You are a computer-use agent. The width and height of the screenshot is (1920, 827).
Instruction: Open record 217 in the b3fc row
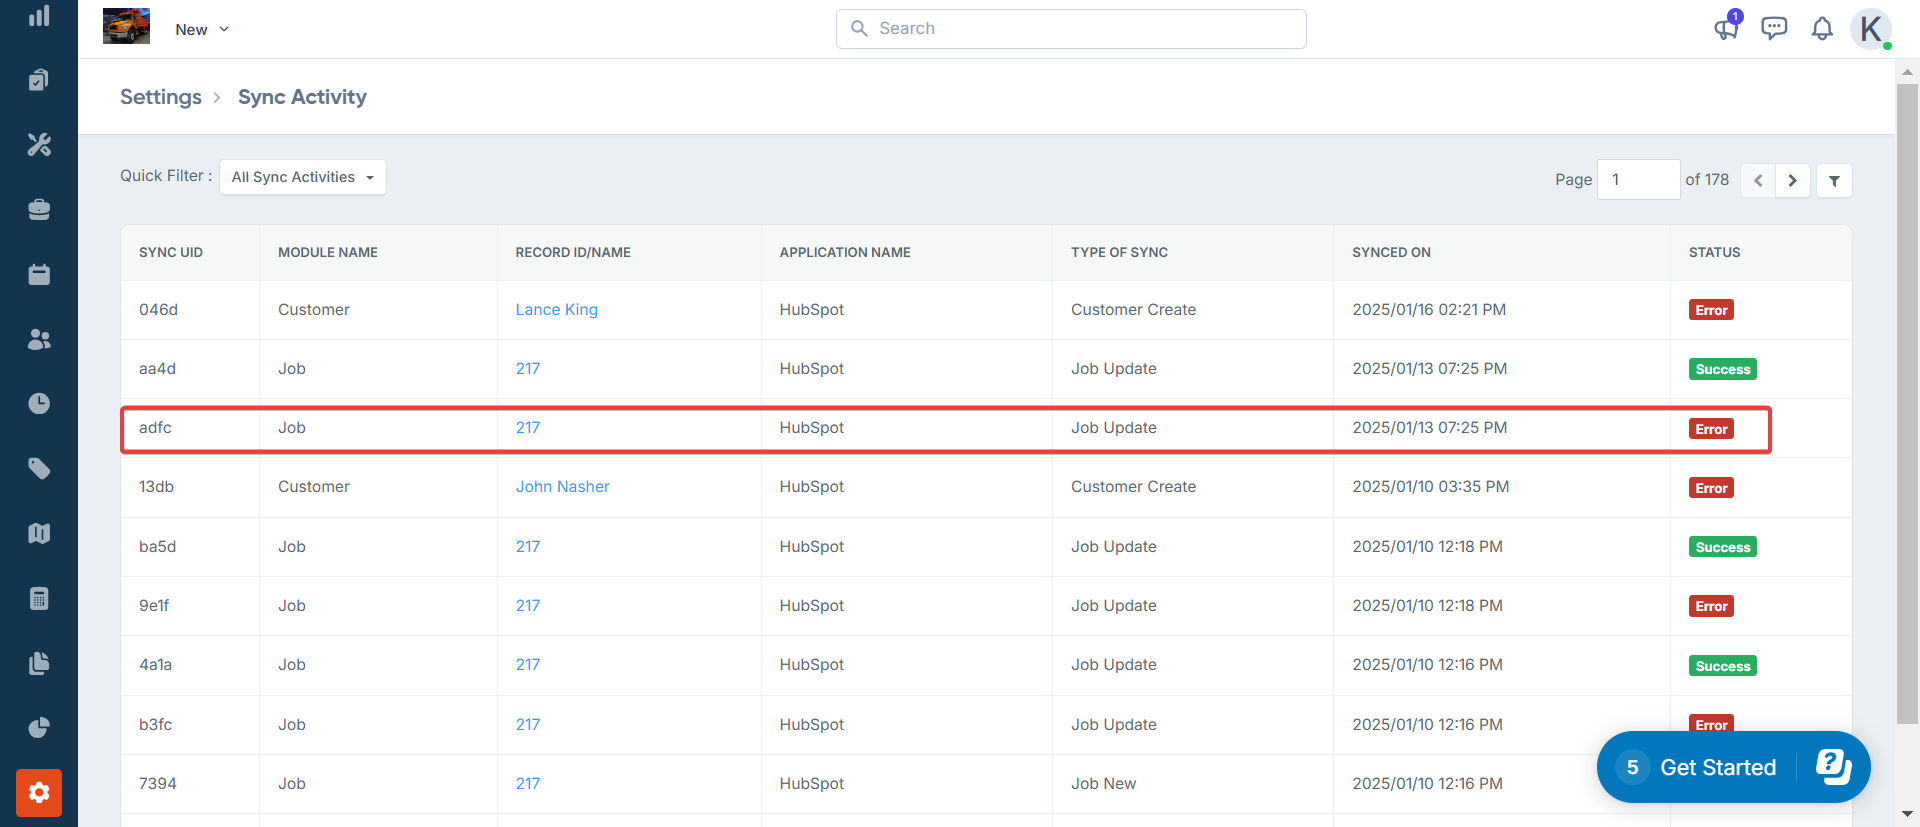528,725
